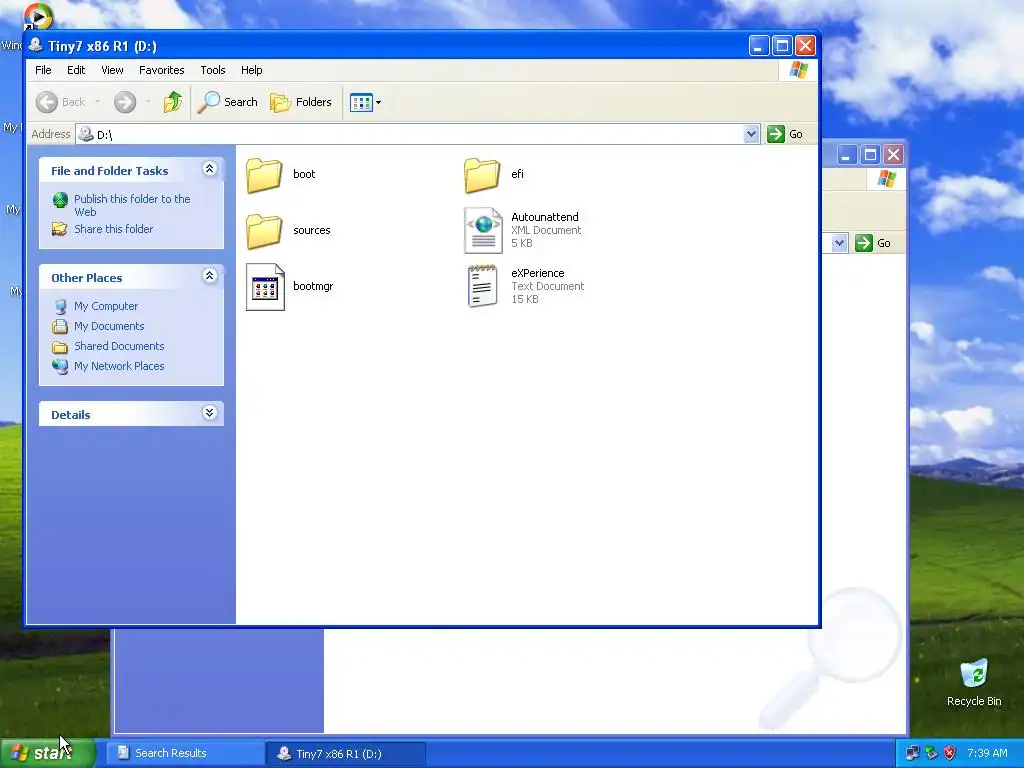Click the drive icon in title bar

pyautogui.click(x=36, y=46)
